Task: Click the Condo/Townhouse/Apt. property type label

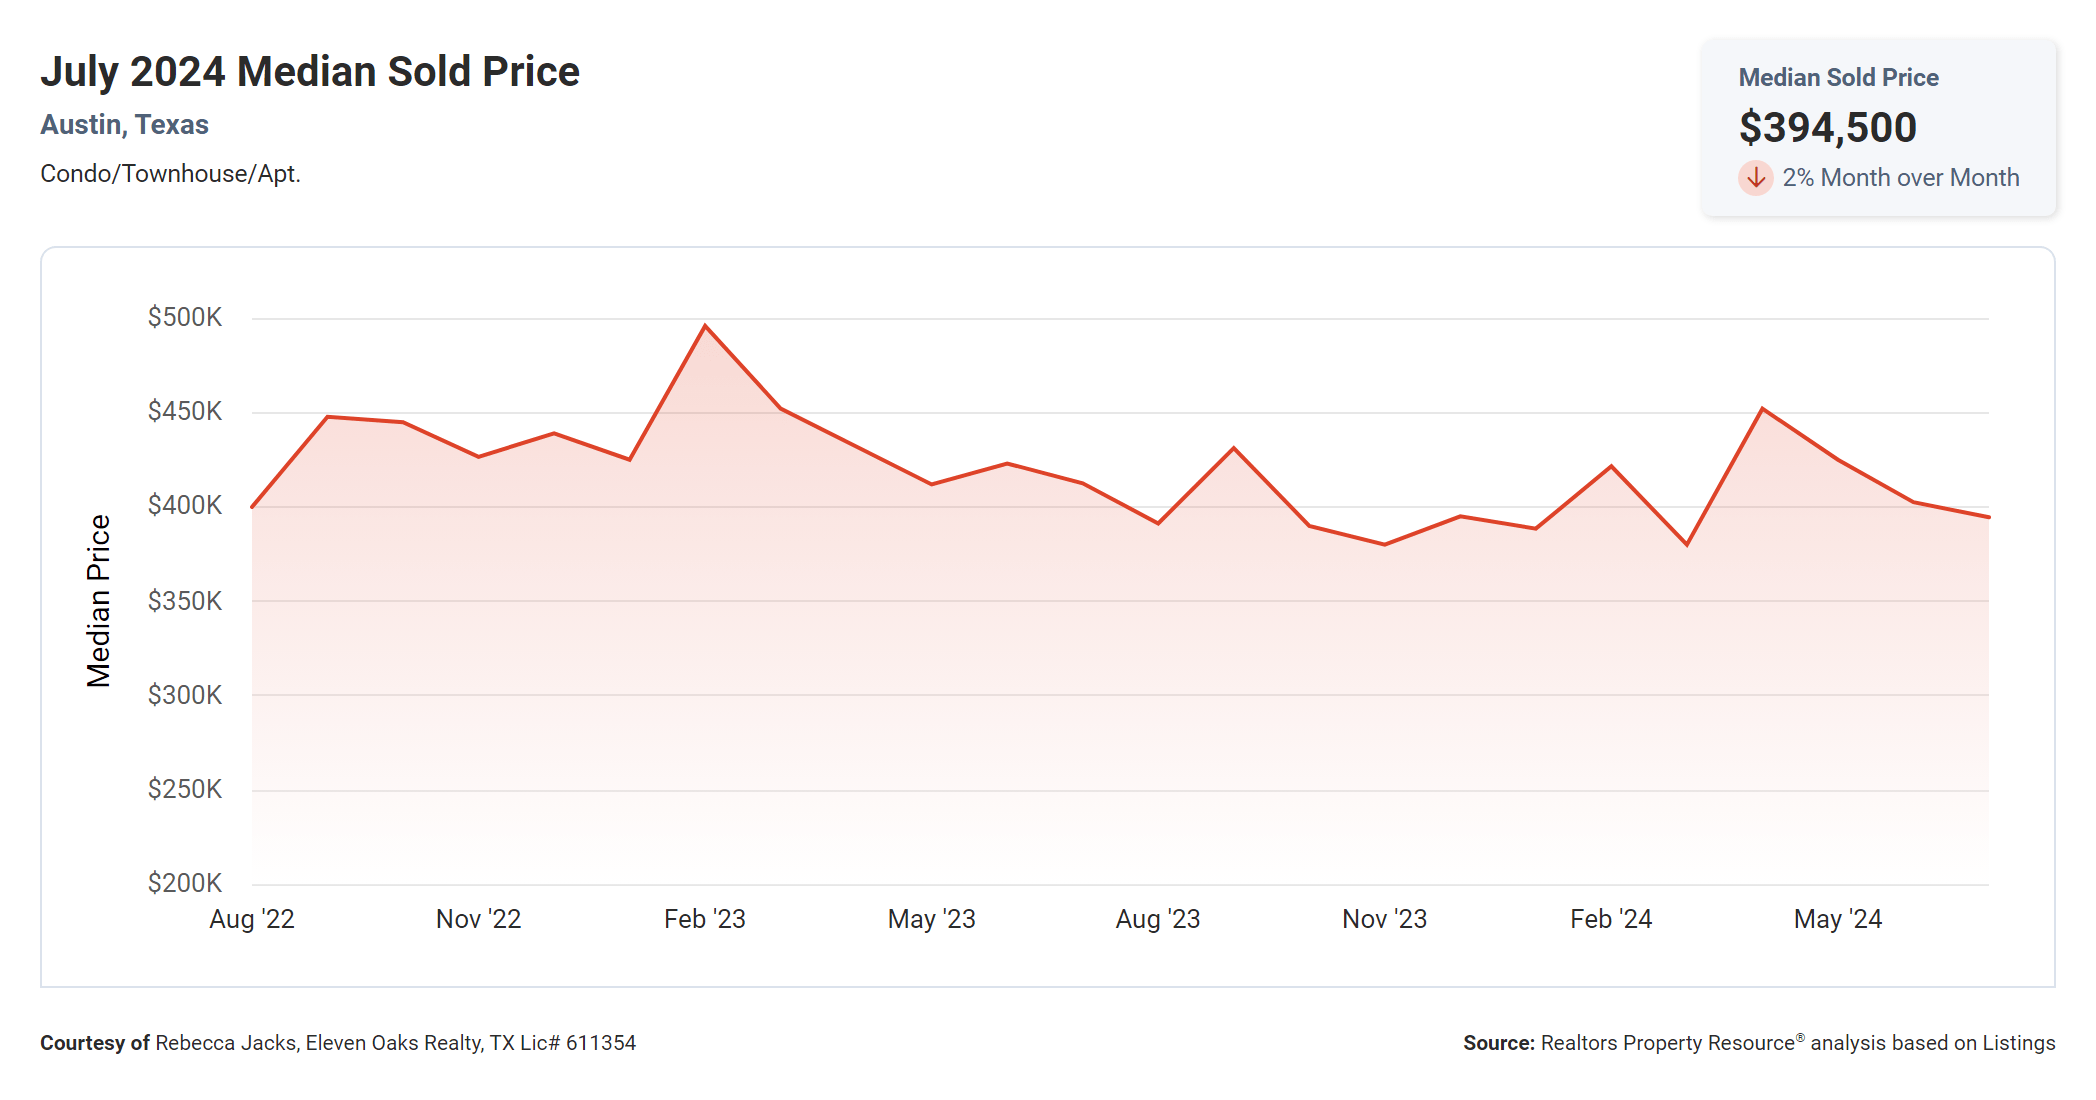Action: (x=170, y=174)
